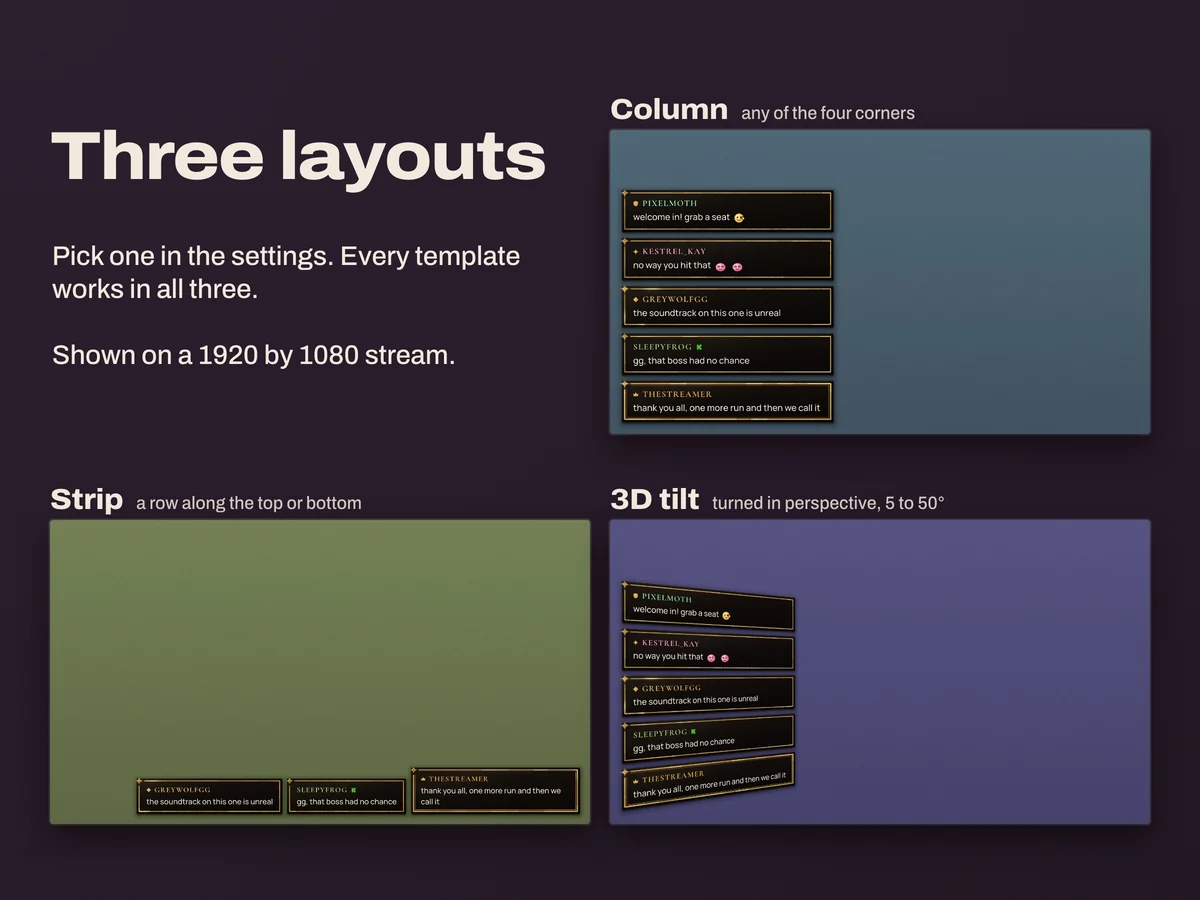The image size is (1200, 900).
Task: Click the caption "turned in perspective, 5 to 50°"
Action: [828, 503]
